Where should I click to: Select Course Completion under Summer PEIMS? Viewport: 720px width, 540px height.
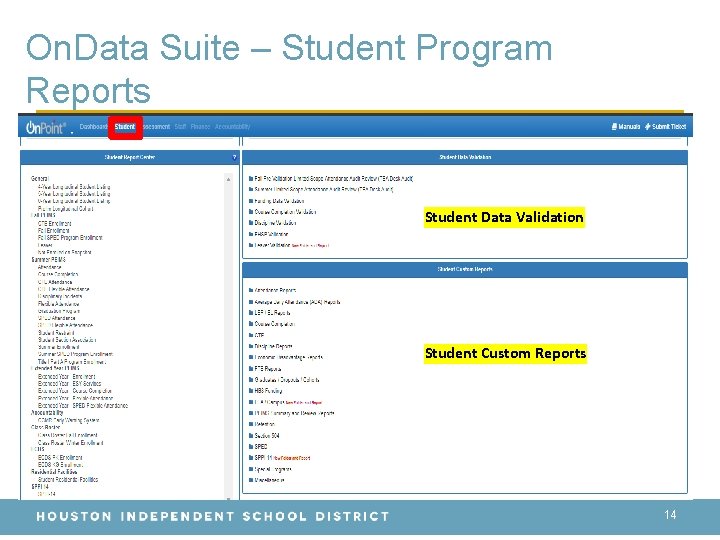click(58, 275)
